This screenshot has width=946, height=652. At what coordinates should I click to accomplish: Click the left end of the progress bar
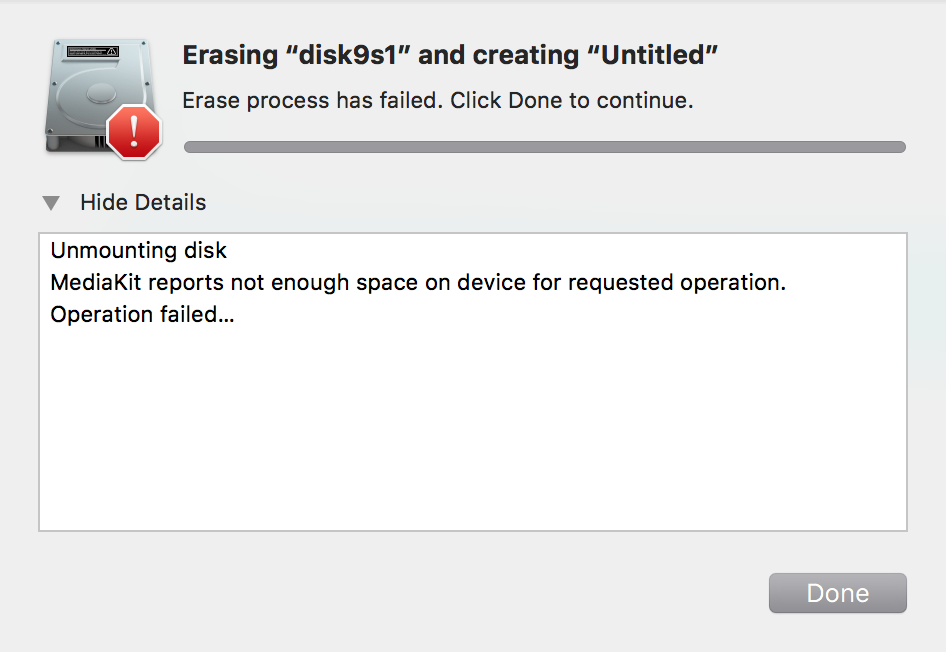pos(192,147)
